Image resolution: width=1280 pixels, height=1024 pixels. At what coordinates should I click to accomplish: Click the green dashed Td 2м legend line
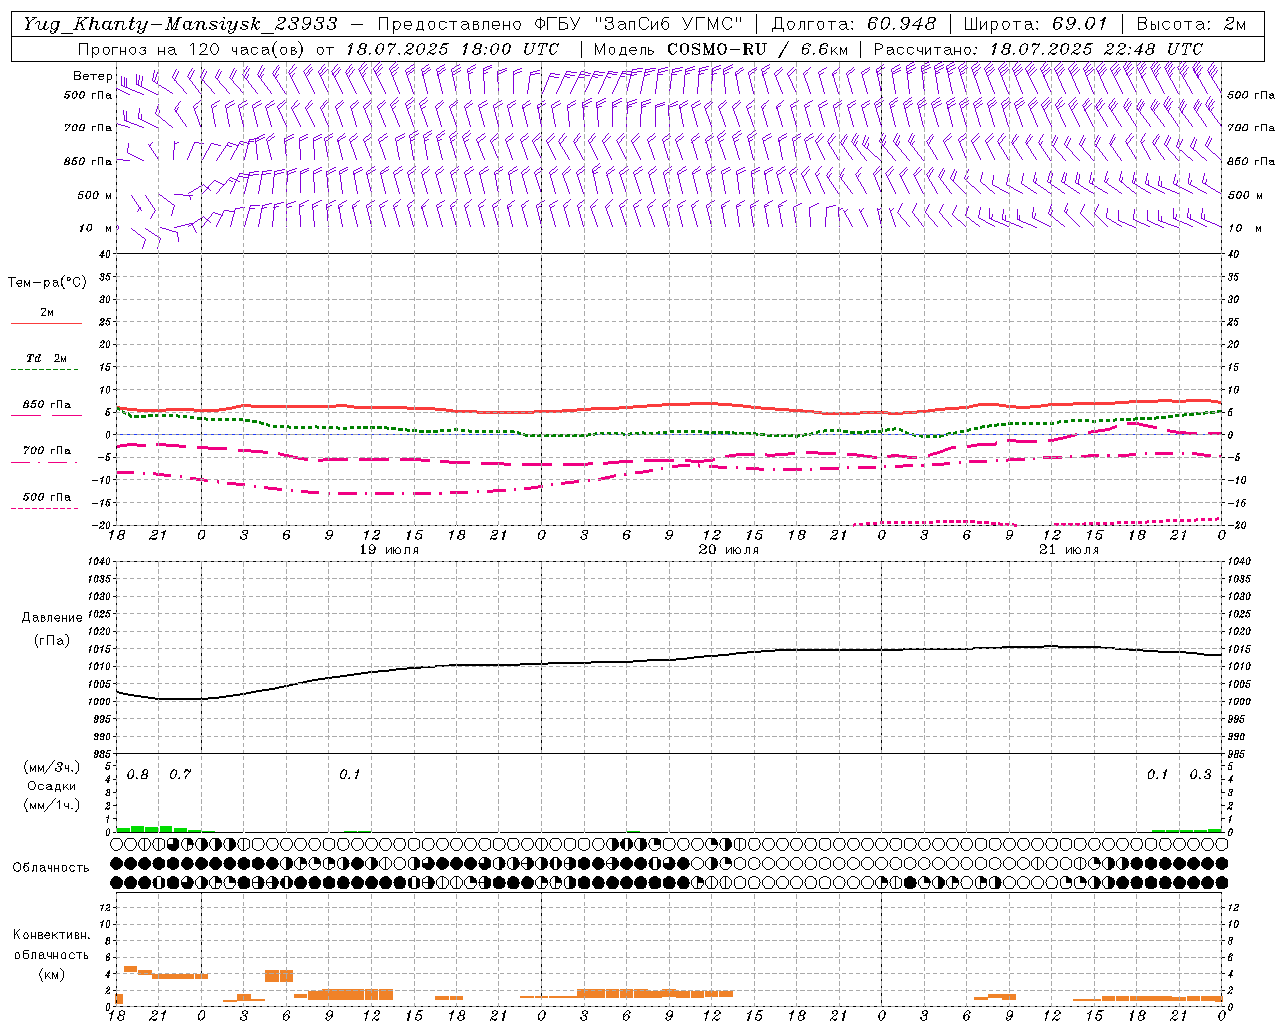[46, 370]
